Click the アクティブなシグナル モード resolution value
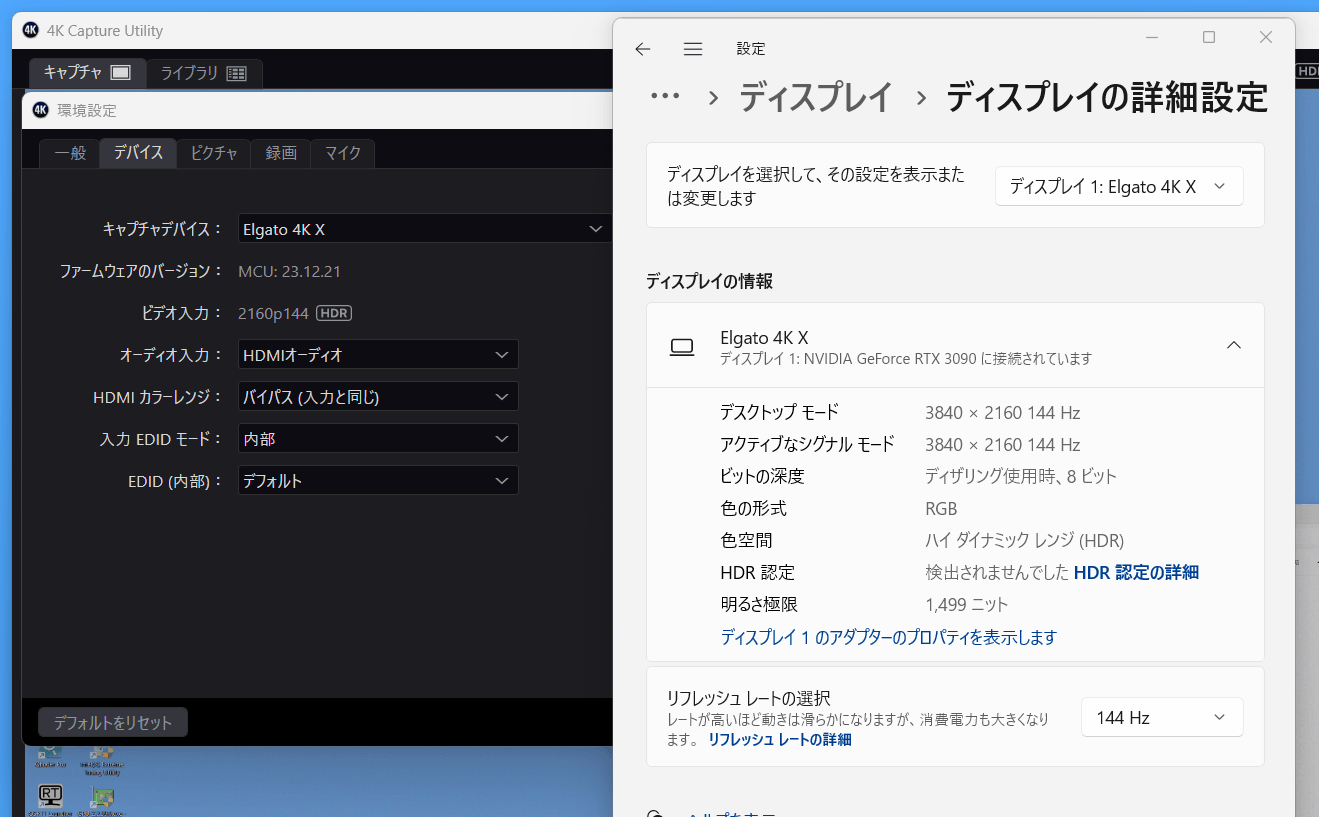Viewport: 1319px width, 817px height. 1002,444
